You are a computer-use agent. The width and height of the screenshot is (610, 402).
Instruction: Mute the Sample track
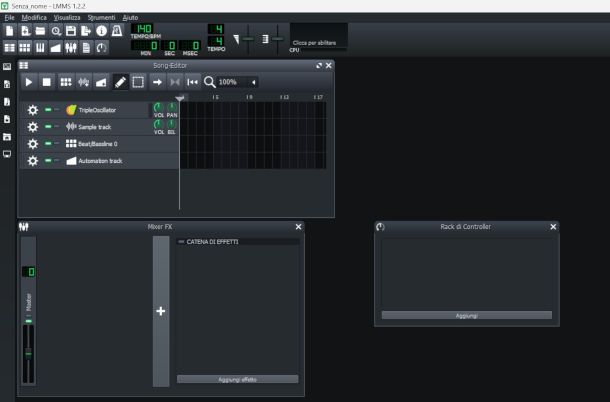pyautogui.click(x=48, y=126)
